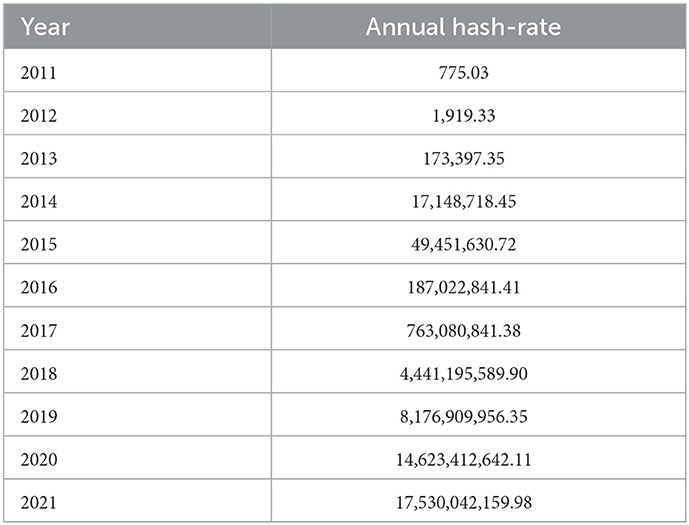The width and height of the screenshot is (689, 525).
Task: Click the 2019 row label
Action: coord(39,414)
